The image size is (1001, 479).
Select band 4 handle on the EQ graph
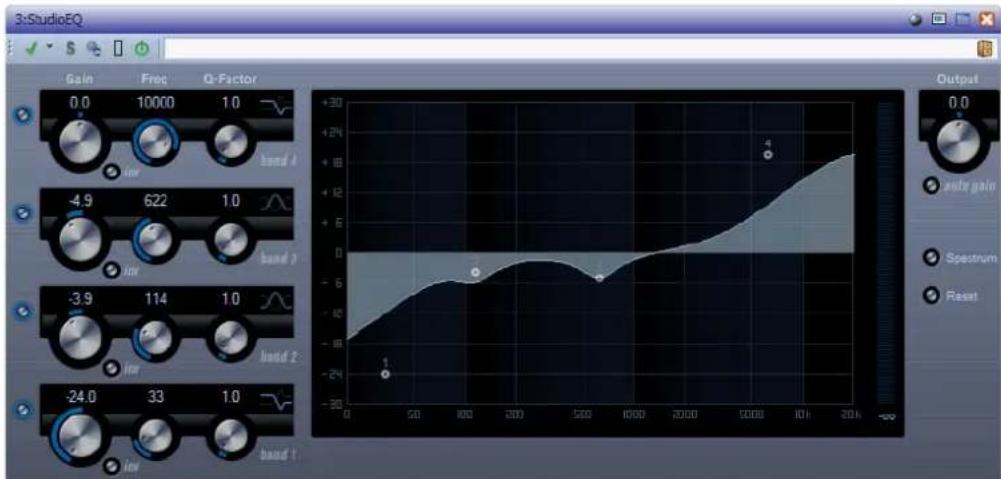click(x=768, y=155)
